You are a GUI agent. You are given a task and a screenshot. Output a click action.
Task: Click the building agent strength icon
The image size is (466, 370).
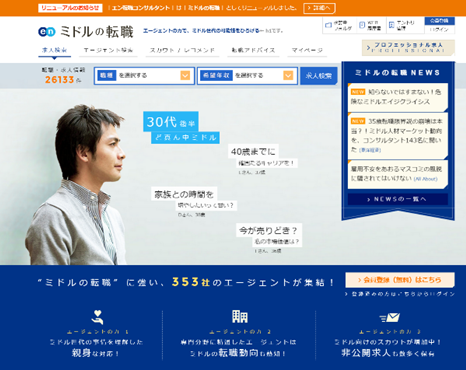[240, 316]
